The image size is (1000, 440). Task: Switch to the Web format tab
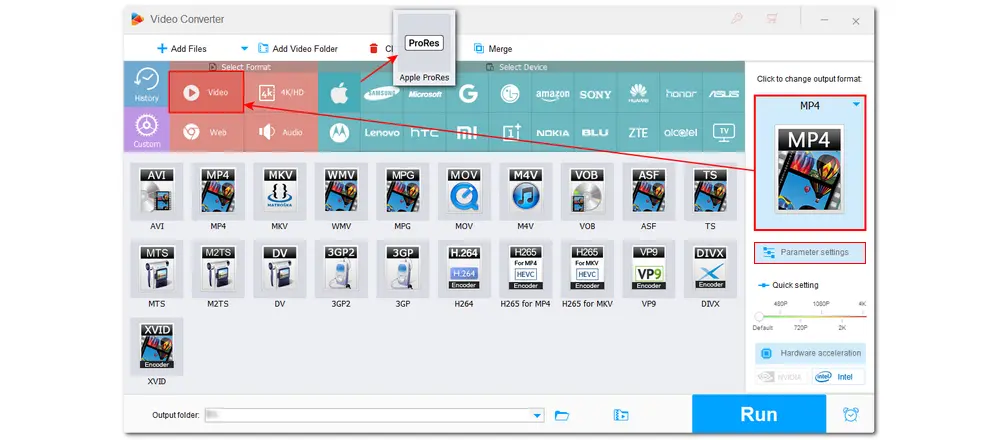207,133
